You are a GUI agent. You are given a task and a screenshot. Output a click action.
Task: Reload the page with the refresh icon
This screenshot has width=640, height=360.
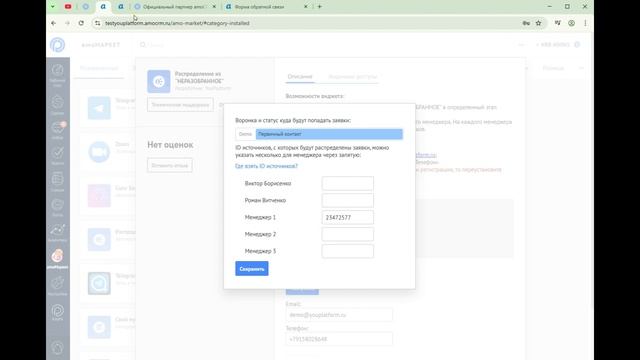(x=81, y=23)
